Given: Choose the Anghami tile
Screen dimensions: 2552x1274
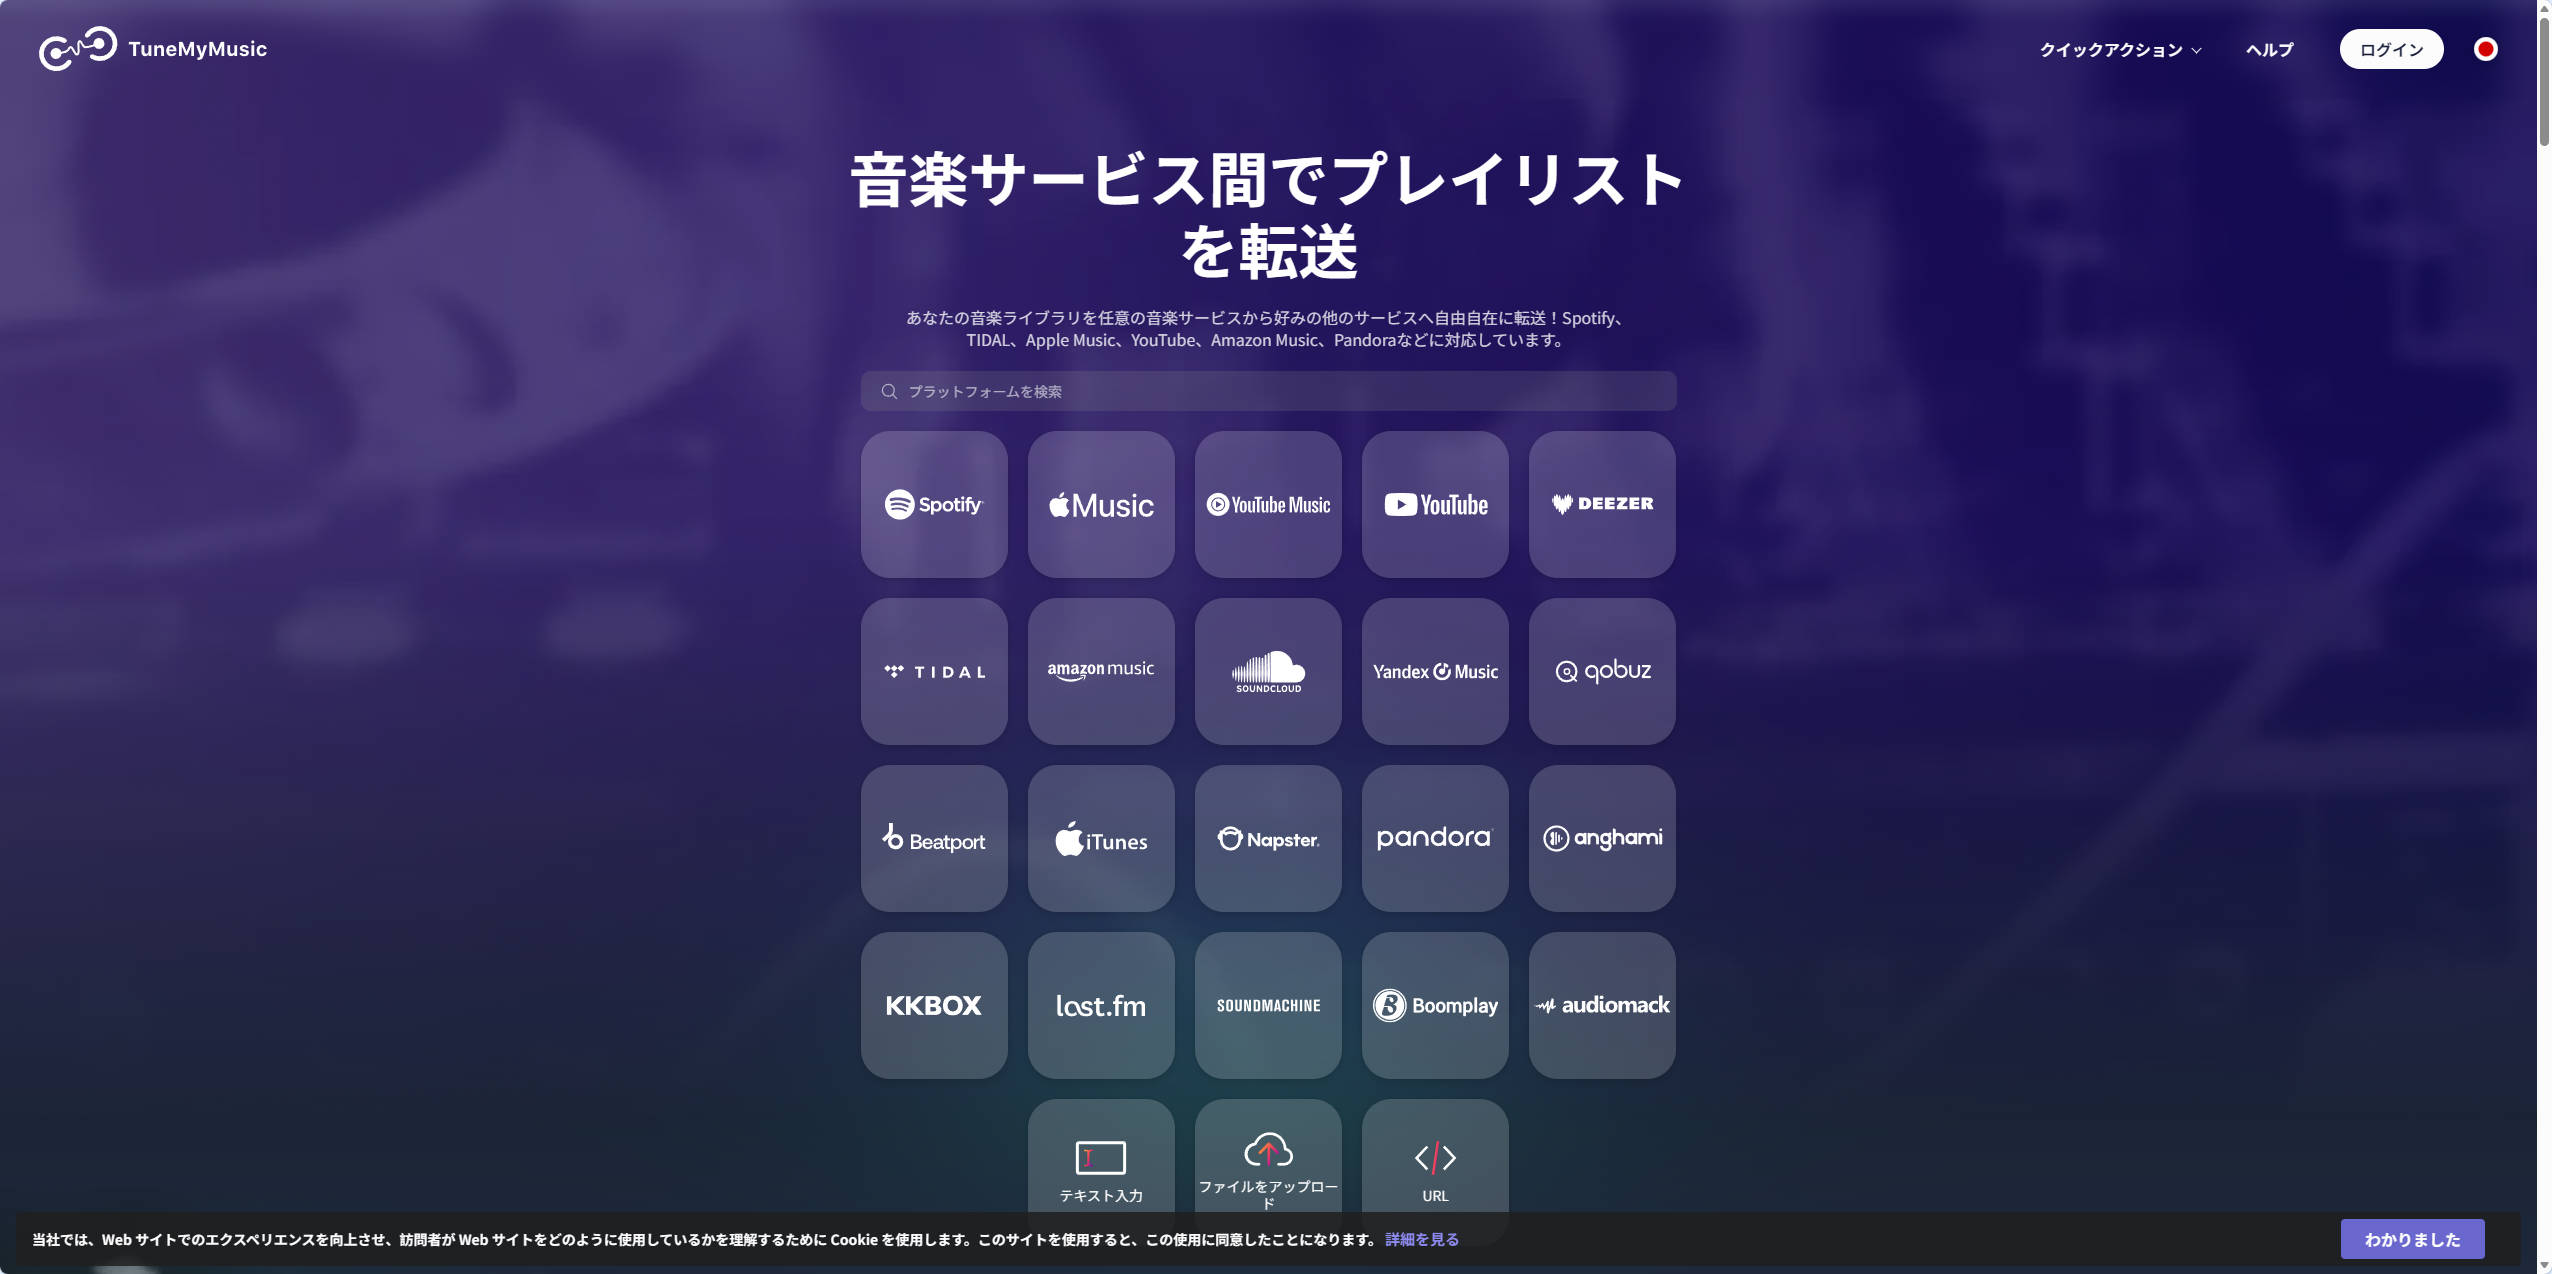Looking at the screenshot, I should [1602, 838].
